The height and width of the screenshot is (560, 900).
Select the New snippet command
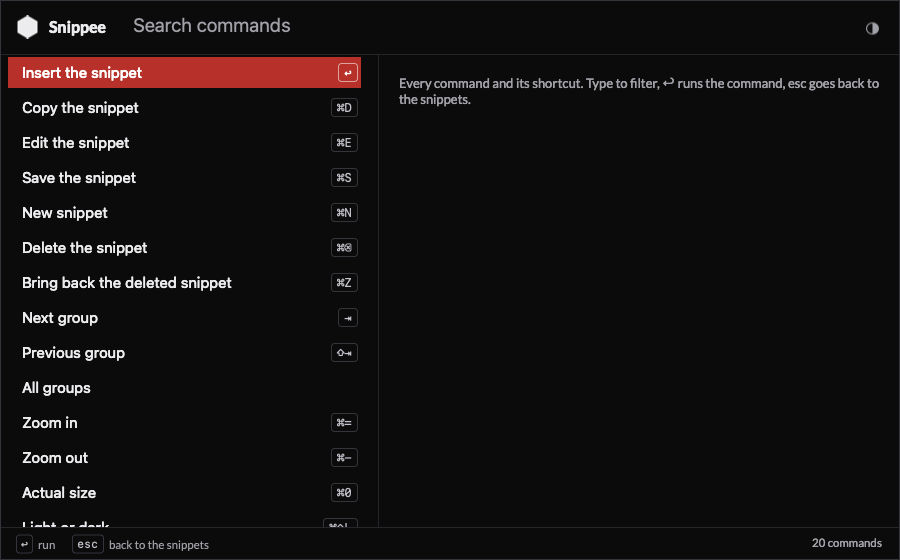184,212
